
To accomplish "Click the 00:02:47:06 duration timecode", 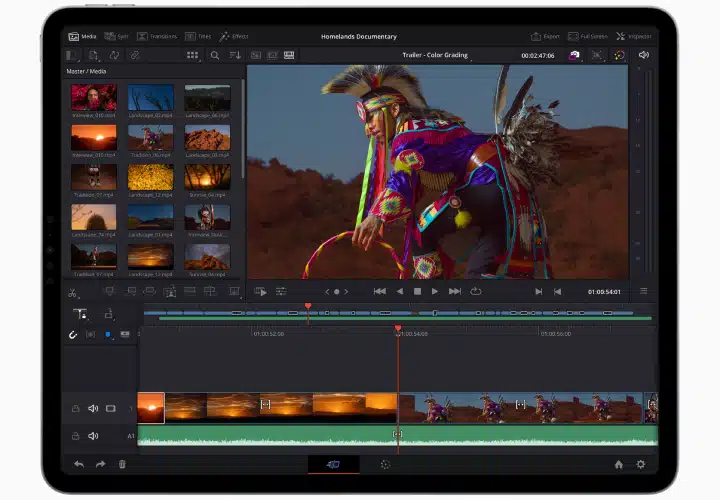I will point(538,56).
